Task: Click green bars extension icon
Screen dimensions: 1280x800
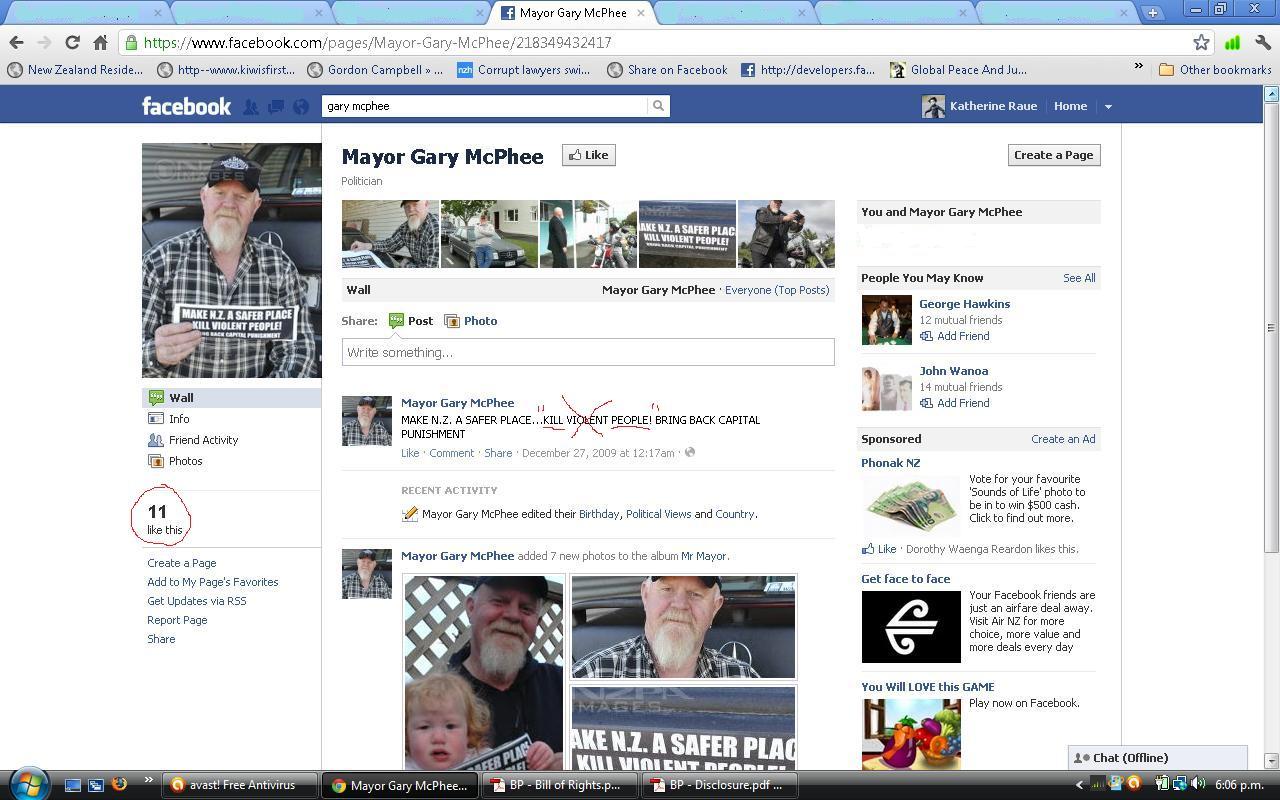Action: 1232,42
